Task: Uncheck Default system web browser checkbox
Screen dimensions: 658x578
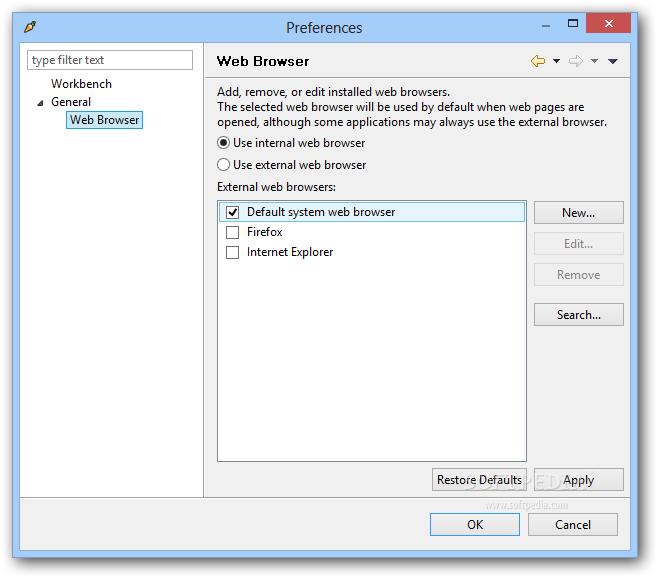Action: point(232,212)
